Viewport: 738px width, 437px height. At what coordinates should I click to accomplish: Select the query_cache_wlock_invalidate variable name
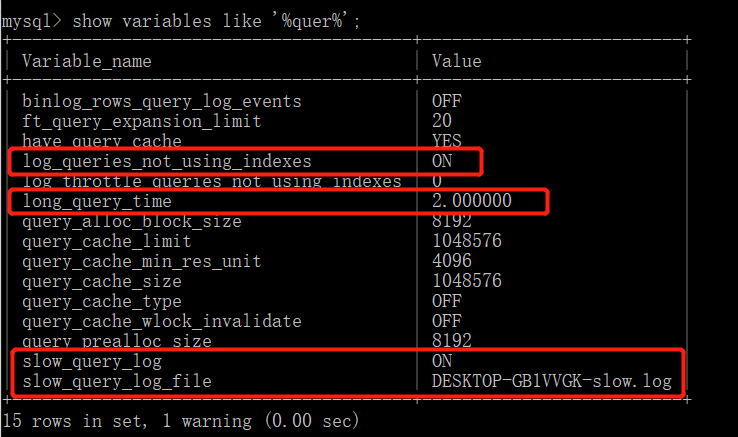coord(161,321)
